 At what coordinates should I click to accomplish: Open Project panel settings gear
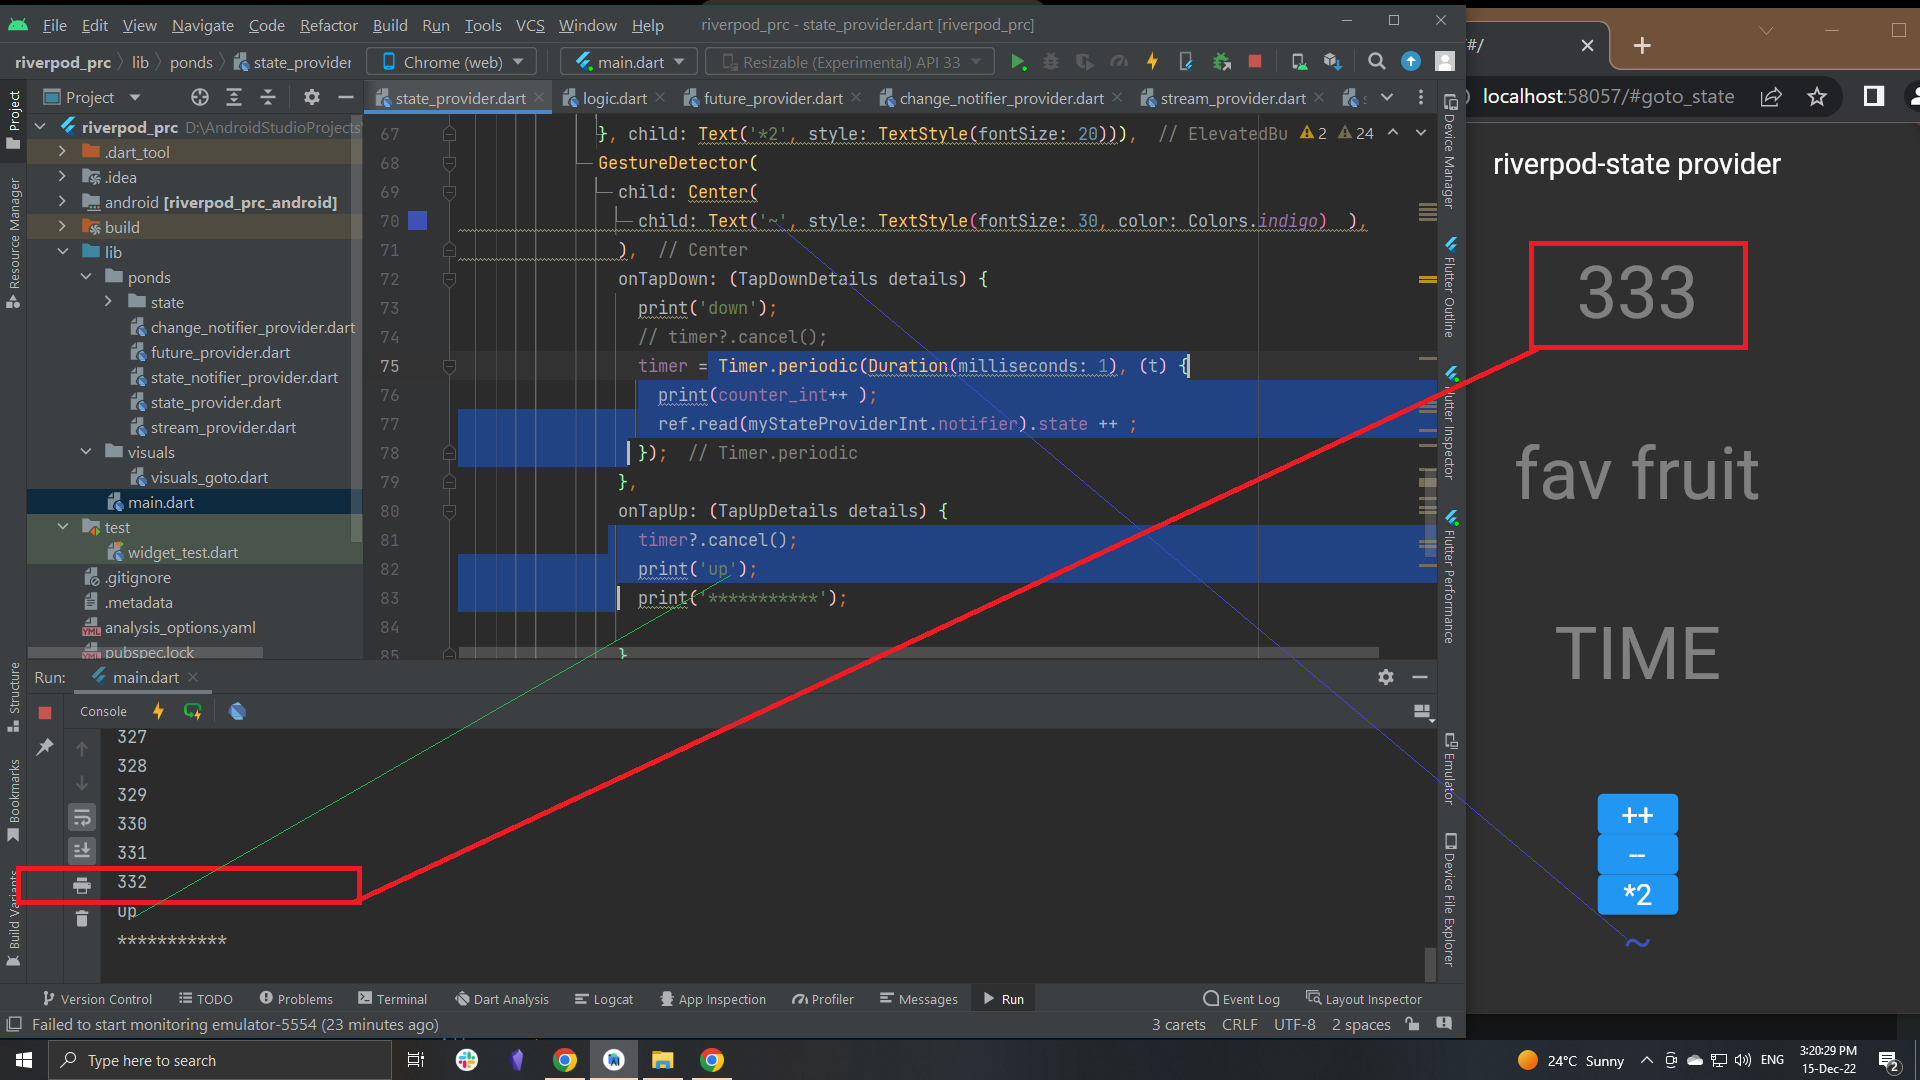click(x=312, y=97)
